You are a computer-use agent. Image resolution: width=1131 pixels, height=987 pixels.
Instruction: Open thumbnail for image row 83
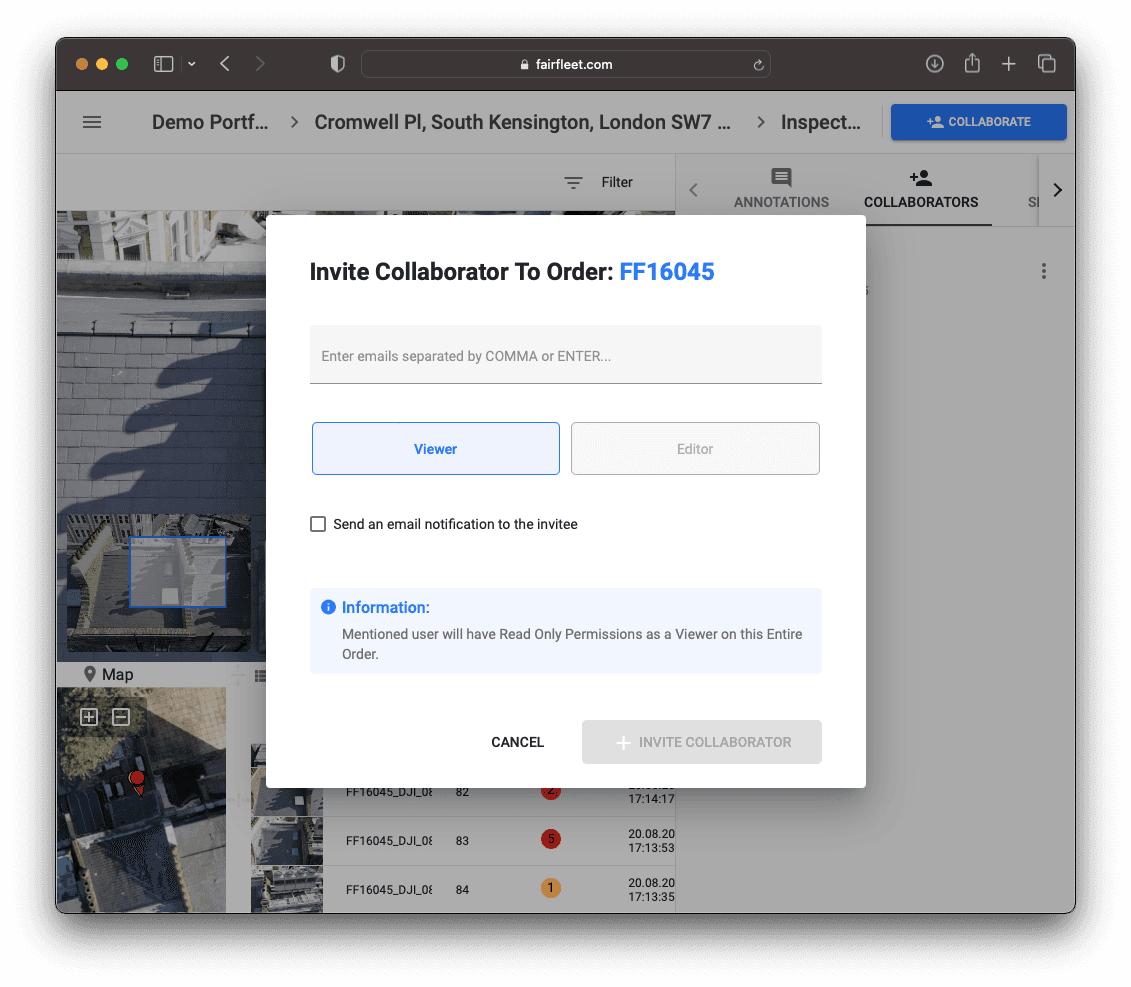click(x=287, y=841)
